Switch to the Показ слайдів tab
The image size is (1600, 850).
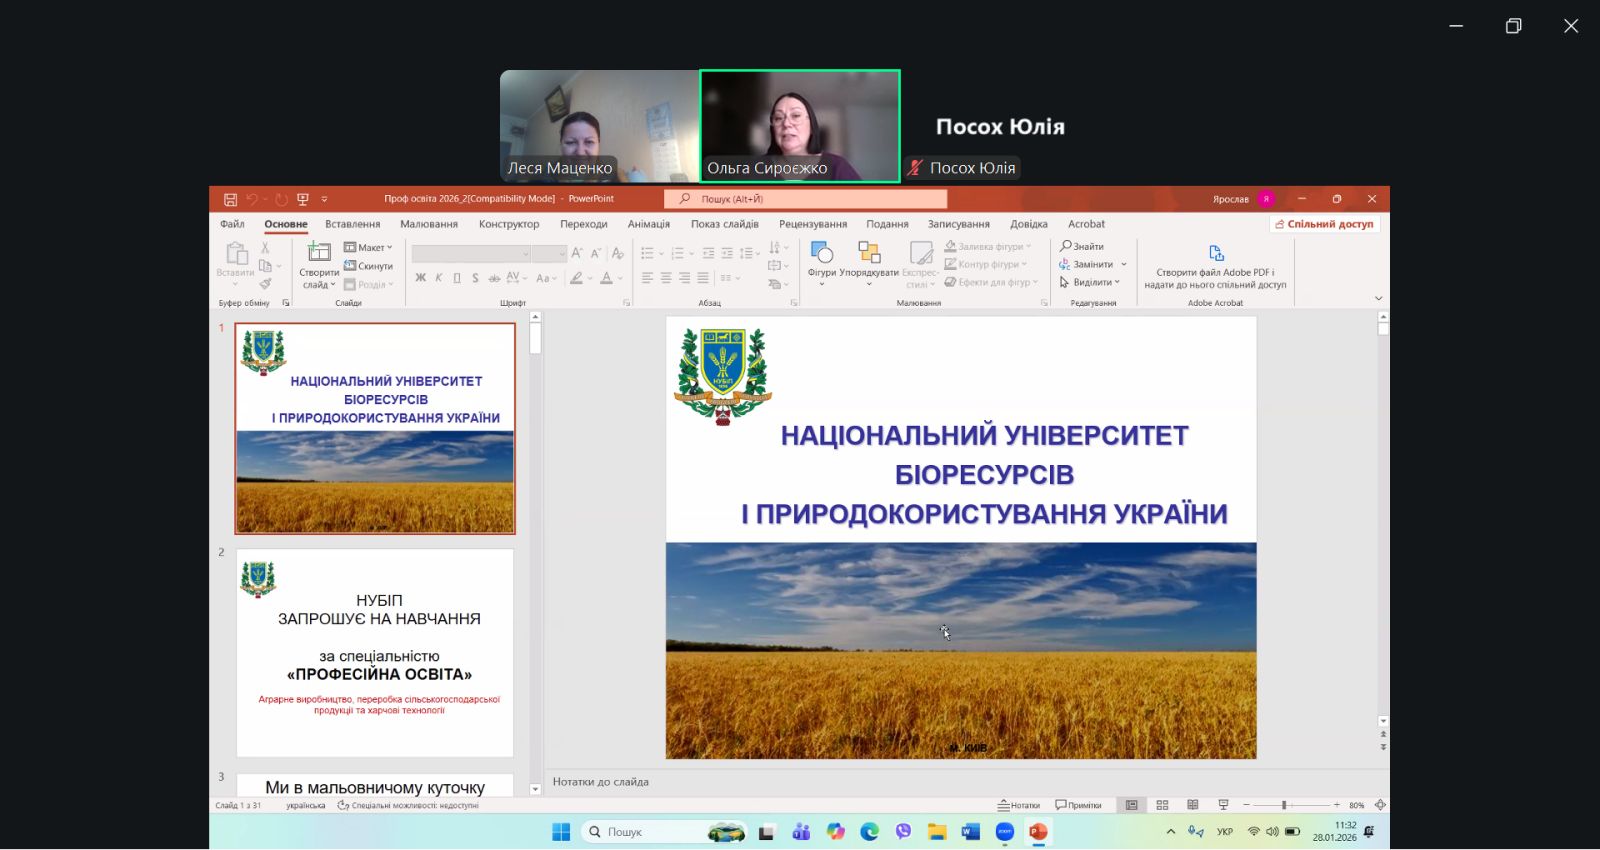coord(724,224)
